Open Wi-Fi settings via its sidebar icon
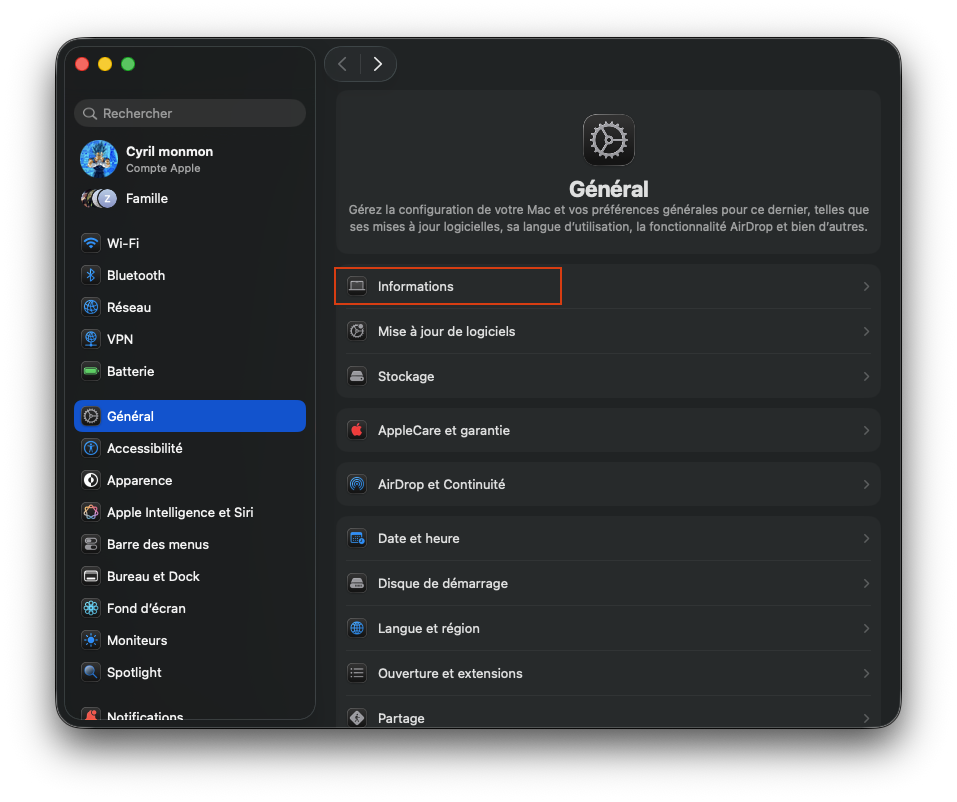 point(91,243)
